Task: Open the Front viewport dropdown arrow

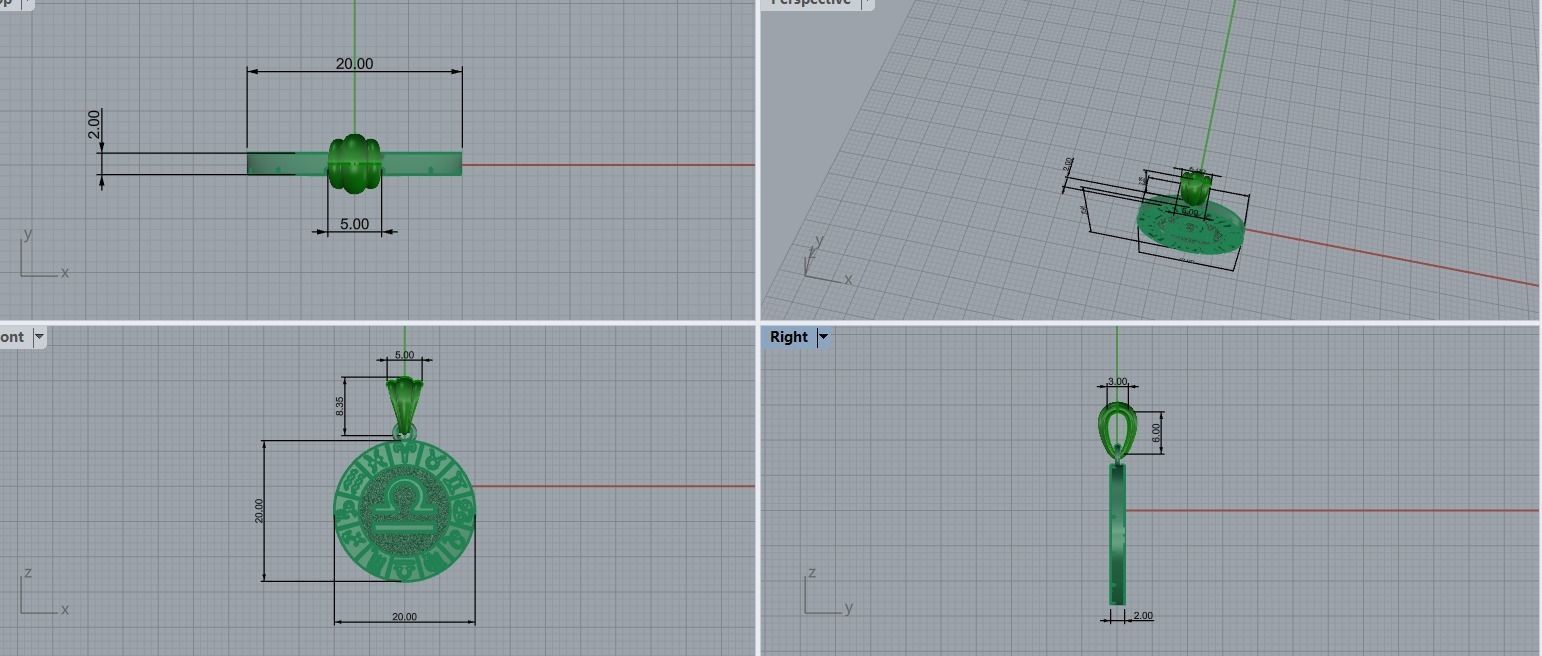Action: pos(39,337)
